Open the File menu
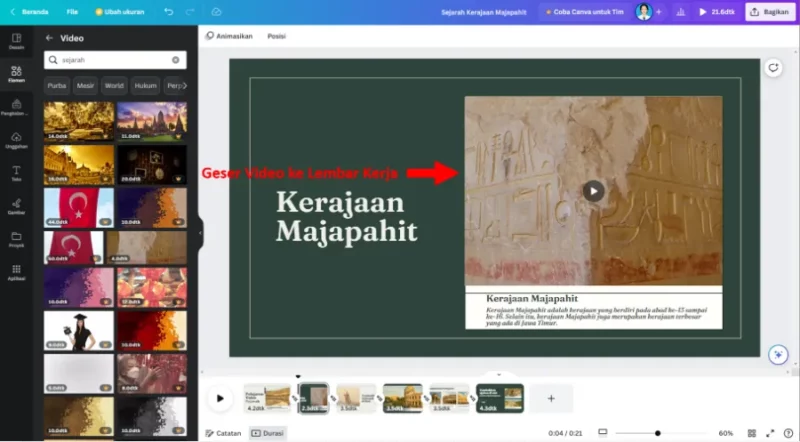The height and width of the screenshot is (442, 800). tap(72, 12)
